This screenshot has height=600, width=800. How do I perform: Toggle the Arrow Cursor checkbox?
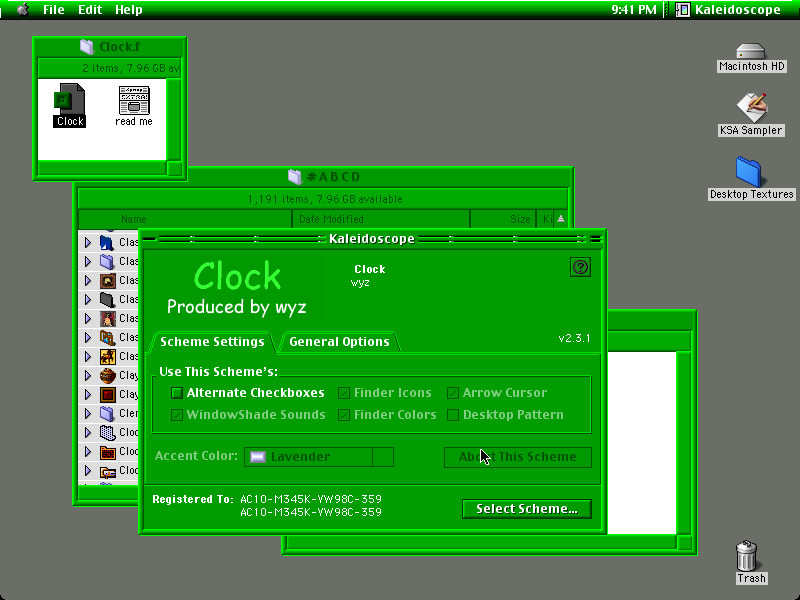453,393
